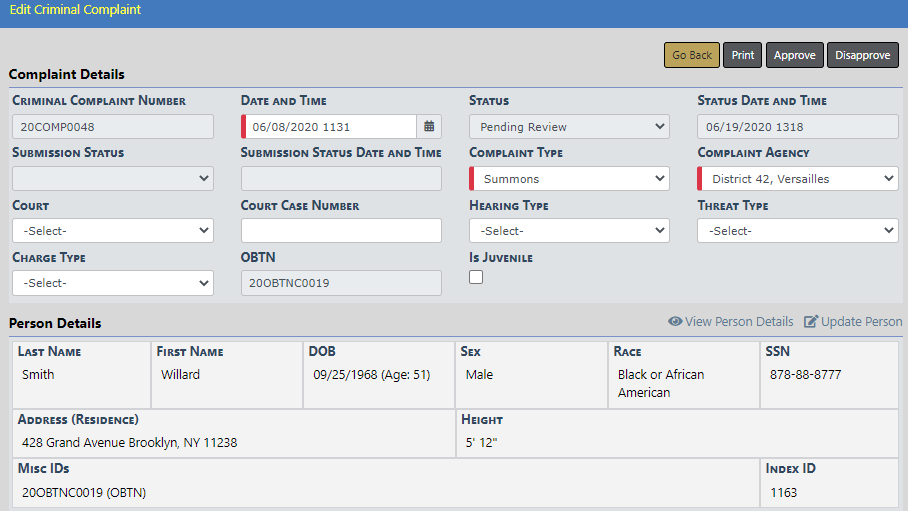Expand the Submission Status dropdown
The height and width of the screenshot is (511, 908).
tap(113, 179)
